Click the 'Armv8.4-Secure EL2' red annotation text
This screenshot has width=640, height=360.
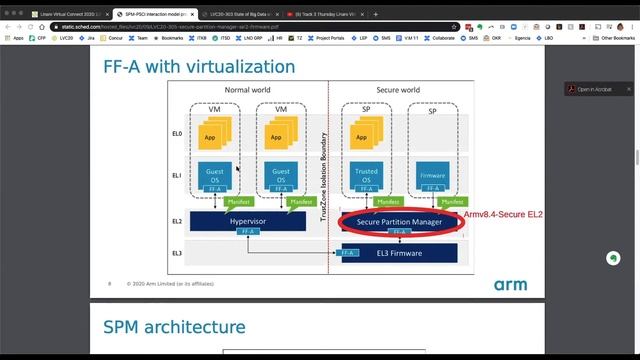pyautogui.click(x=503, y=214)
